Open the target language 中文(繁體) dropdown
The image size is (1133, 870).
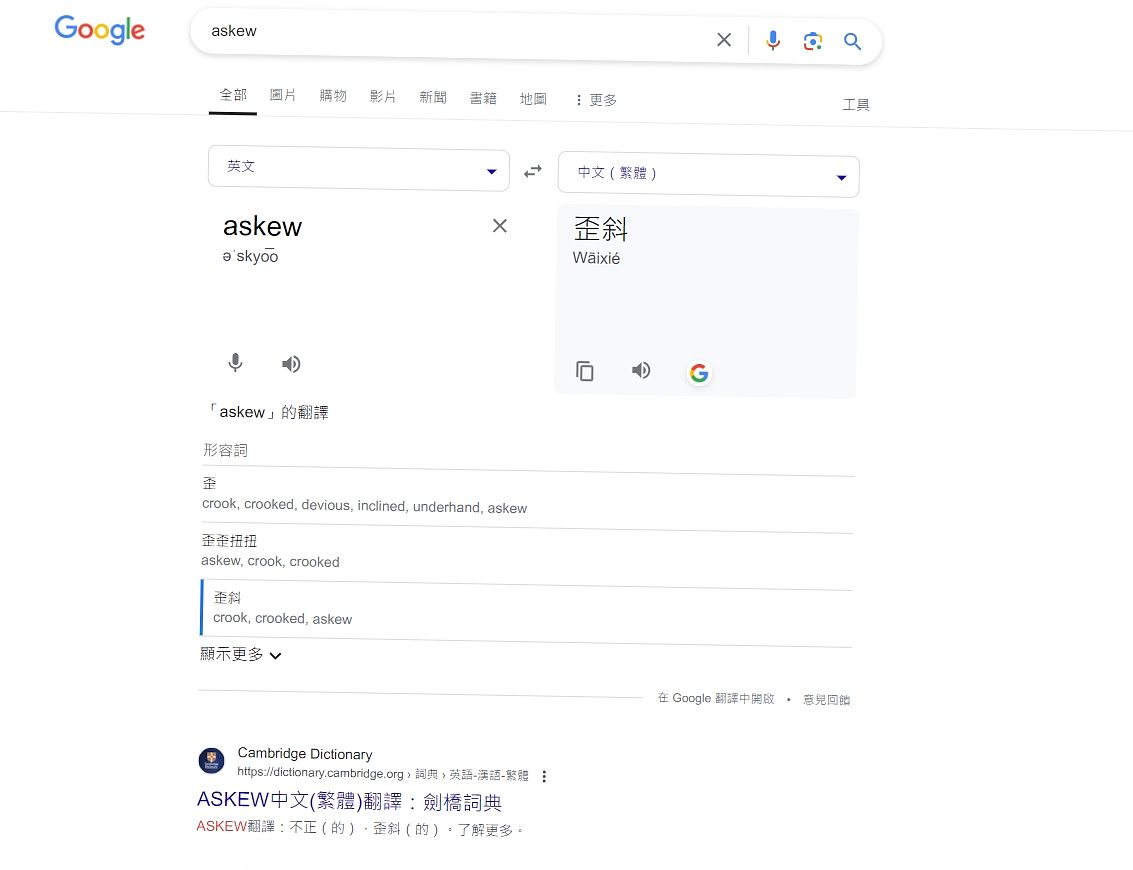coord(708,175)
